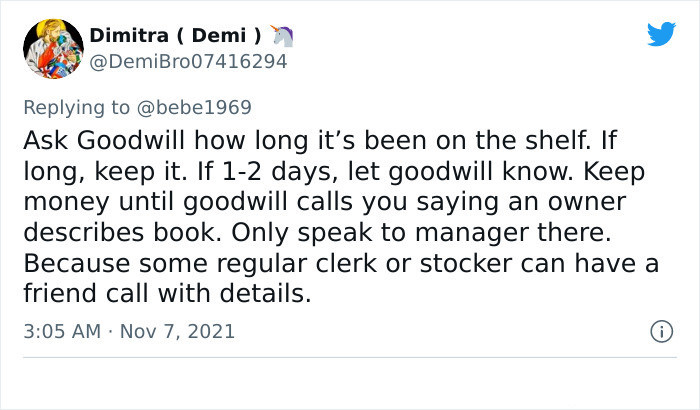Click the Twitter bird logo
The width and height of the screenshot is (700, 410).
click(x=661, y=34)
